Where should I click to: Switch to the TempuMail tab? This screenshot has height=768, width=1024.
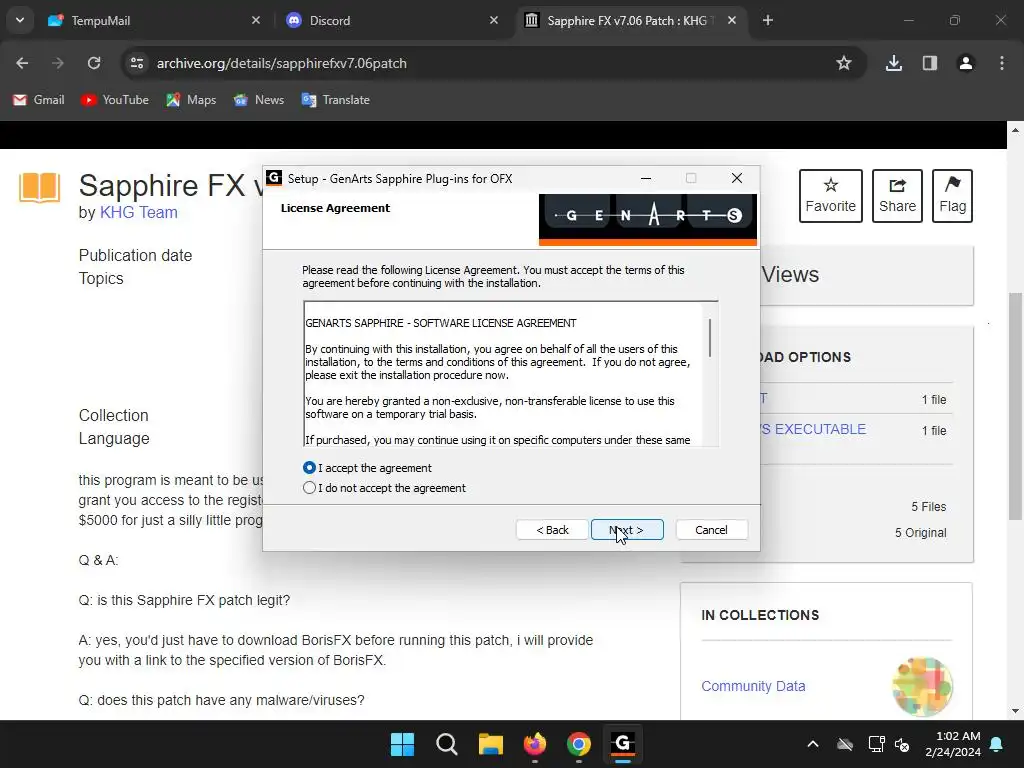tap(154, 20)
